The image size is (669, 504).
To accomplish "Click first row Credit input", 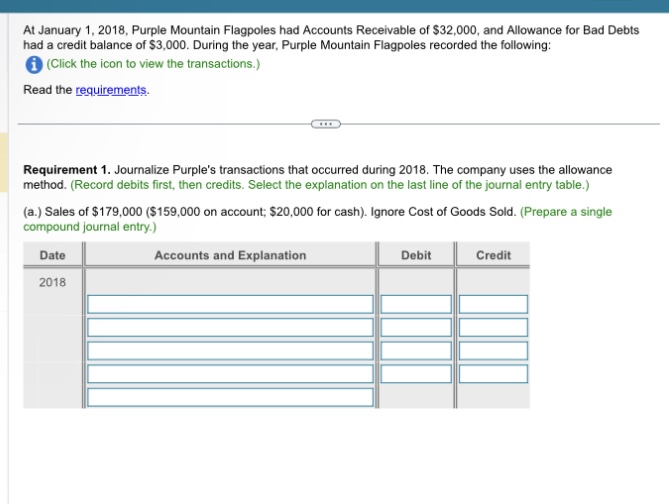I will 493,304.
